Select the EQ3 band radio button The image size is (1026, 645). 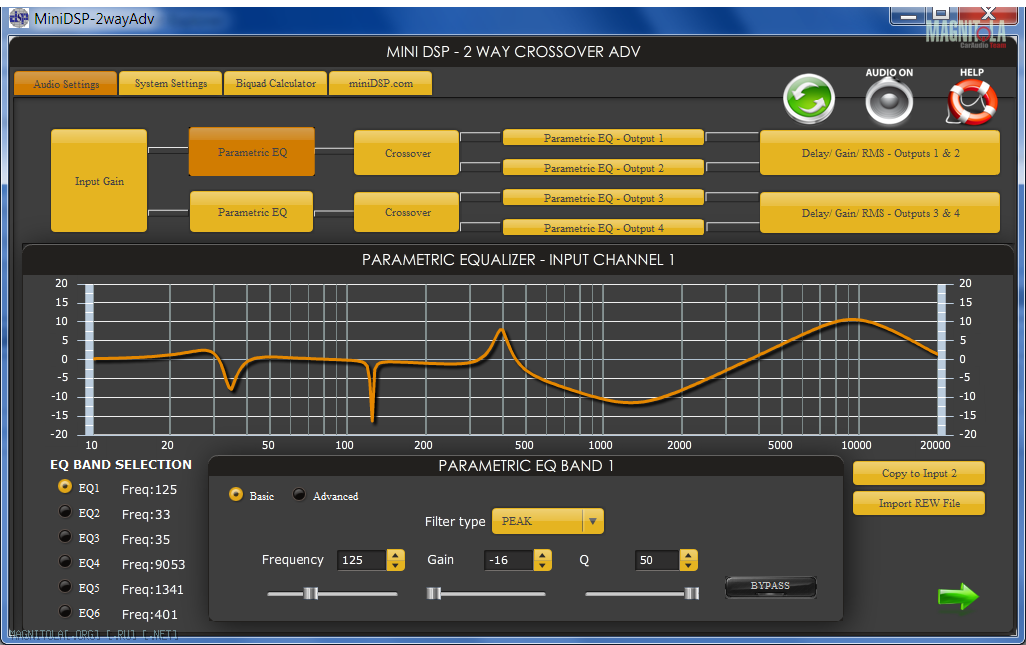point(65,536)
